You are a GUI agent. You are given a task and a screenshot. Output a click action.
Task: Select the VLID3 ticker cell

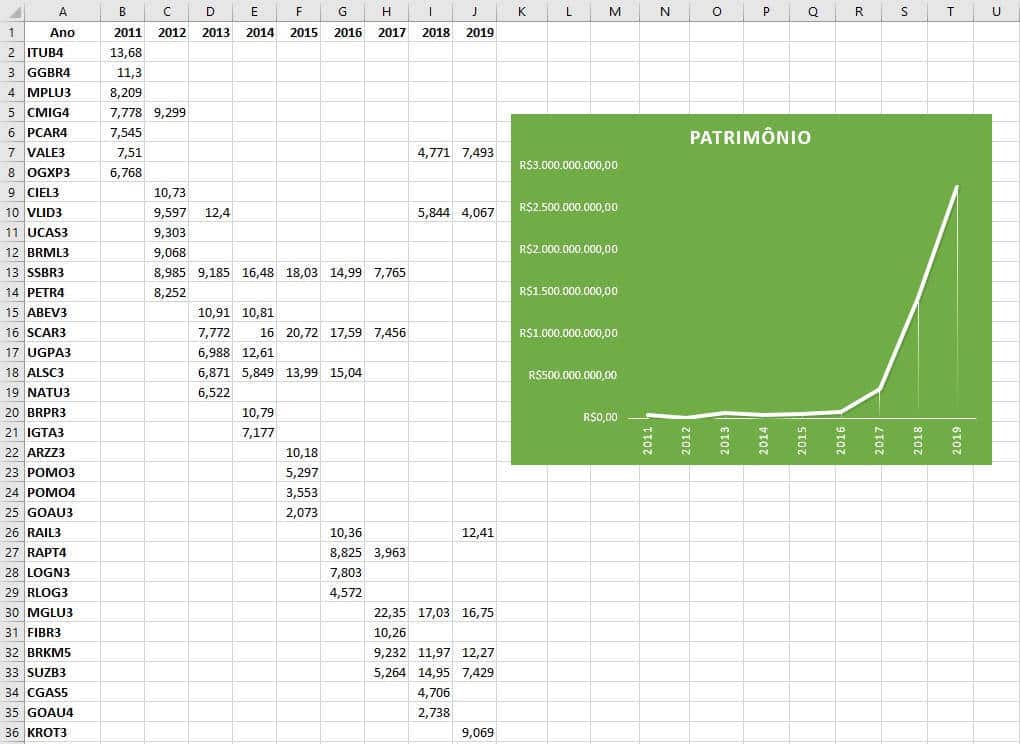pyautogui.click(x=62, y=213)
